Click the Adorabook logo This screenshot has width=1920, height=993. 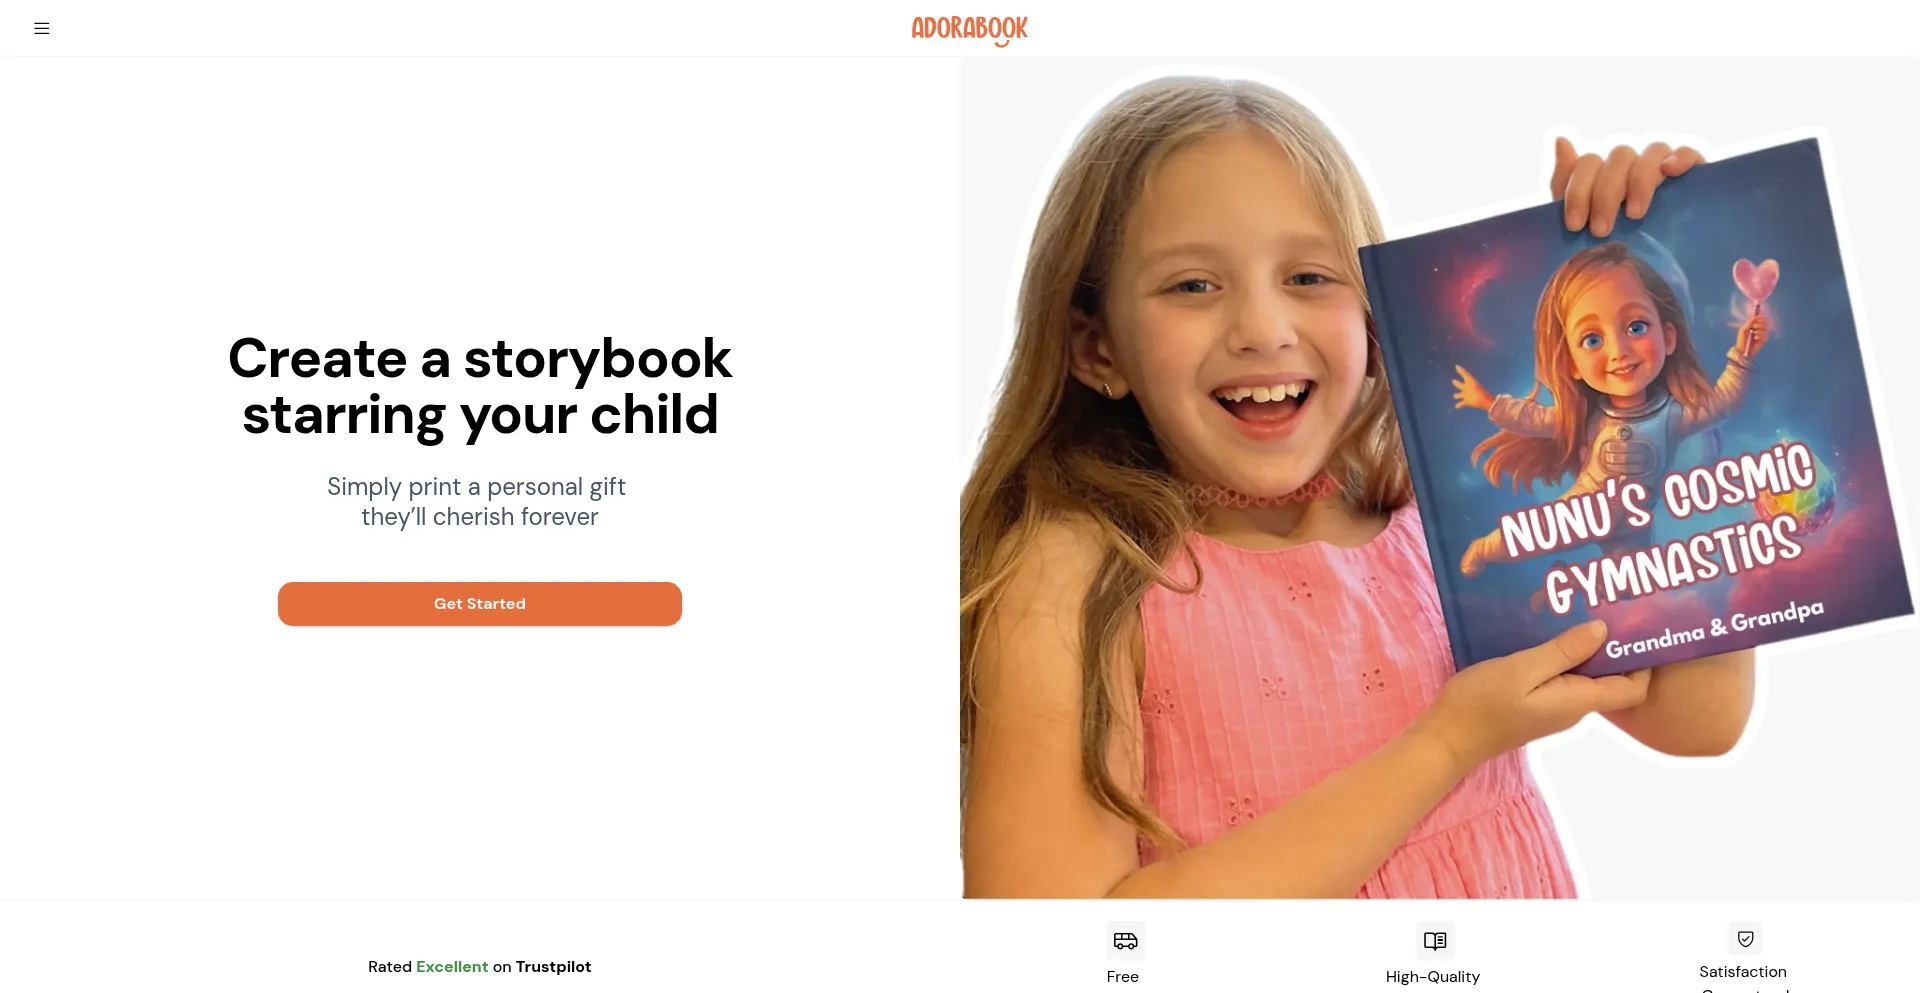[969, 30]
